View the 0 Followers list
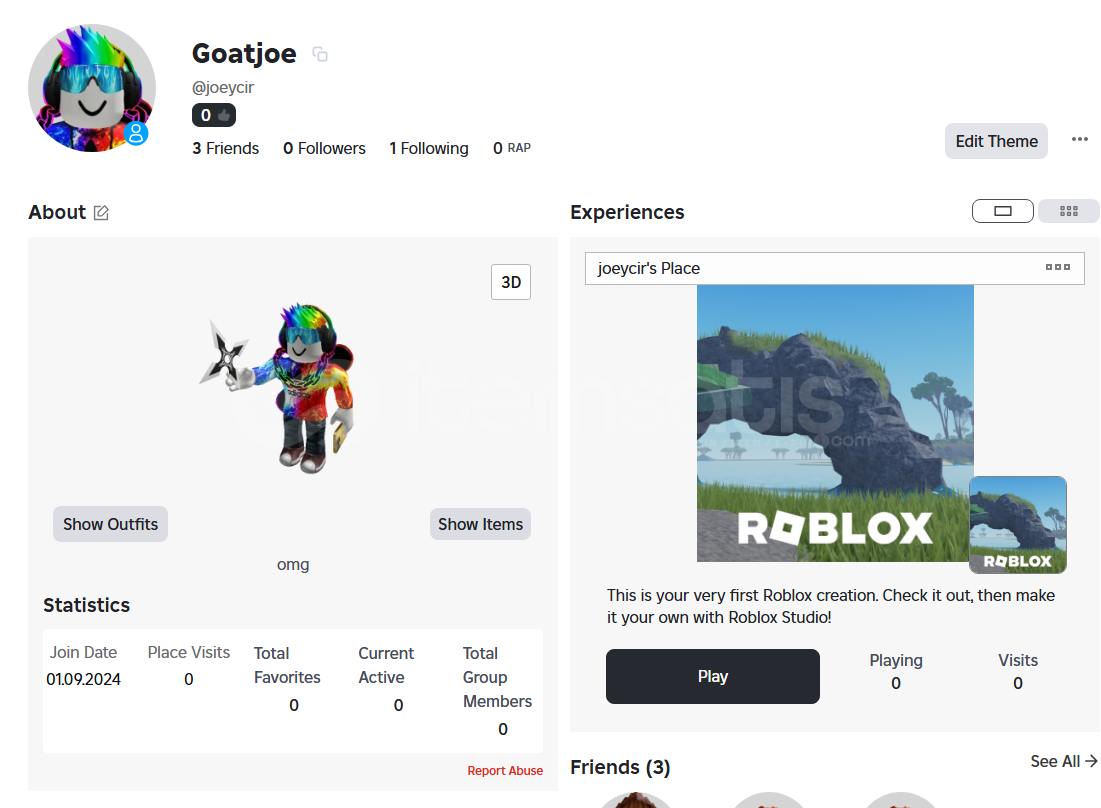 click(324, 148)
